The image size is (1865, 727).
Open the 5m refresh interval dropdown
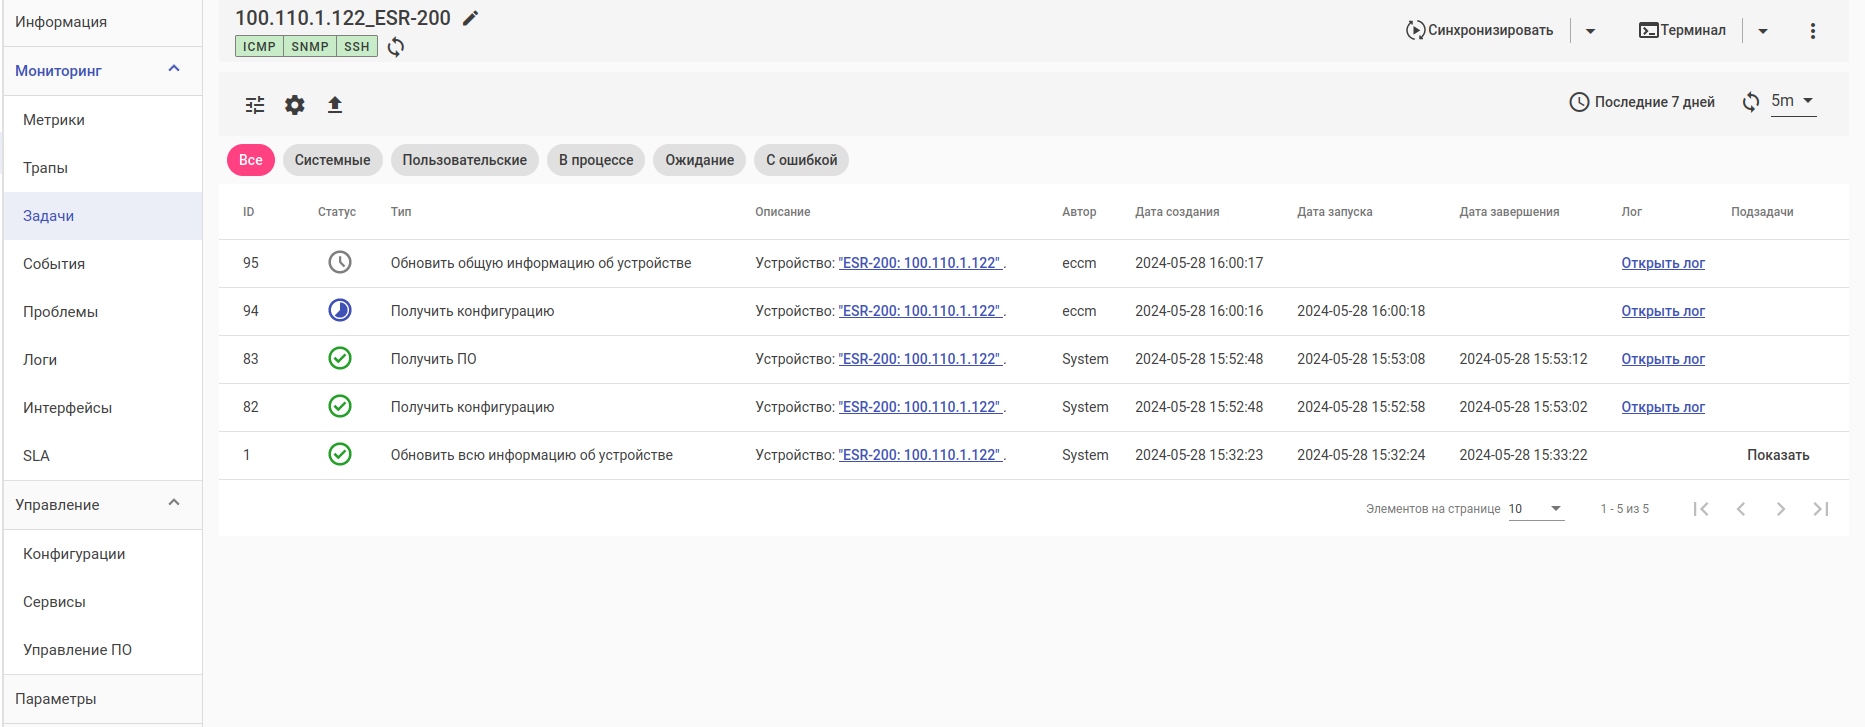[x=1793, y=101]
